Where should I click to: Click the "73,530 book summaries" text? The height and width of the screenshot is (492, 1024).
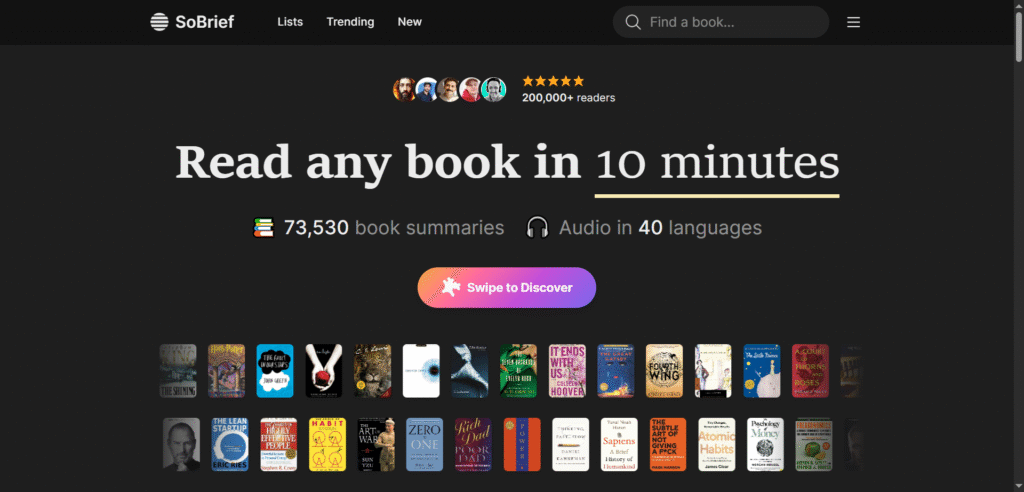point(394,228)
